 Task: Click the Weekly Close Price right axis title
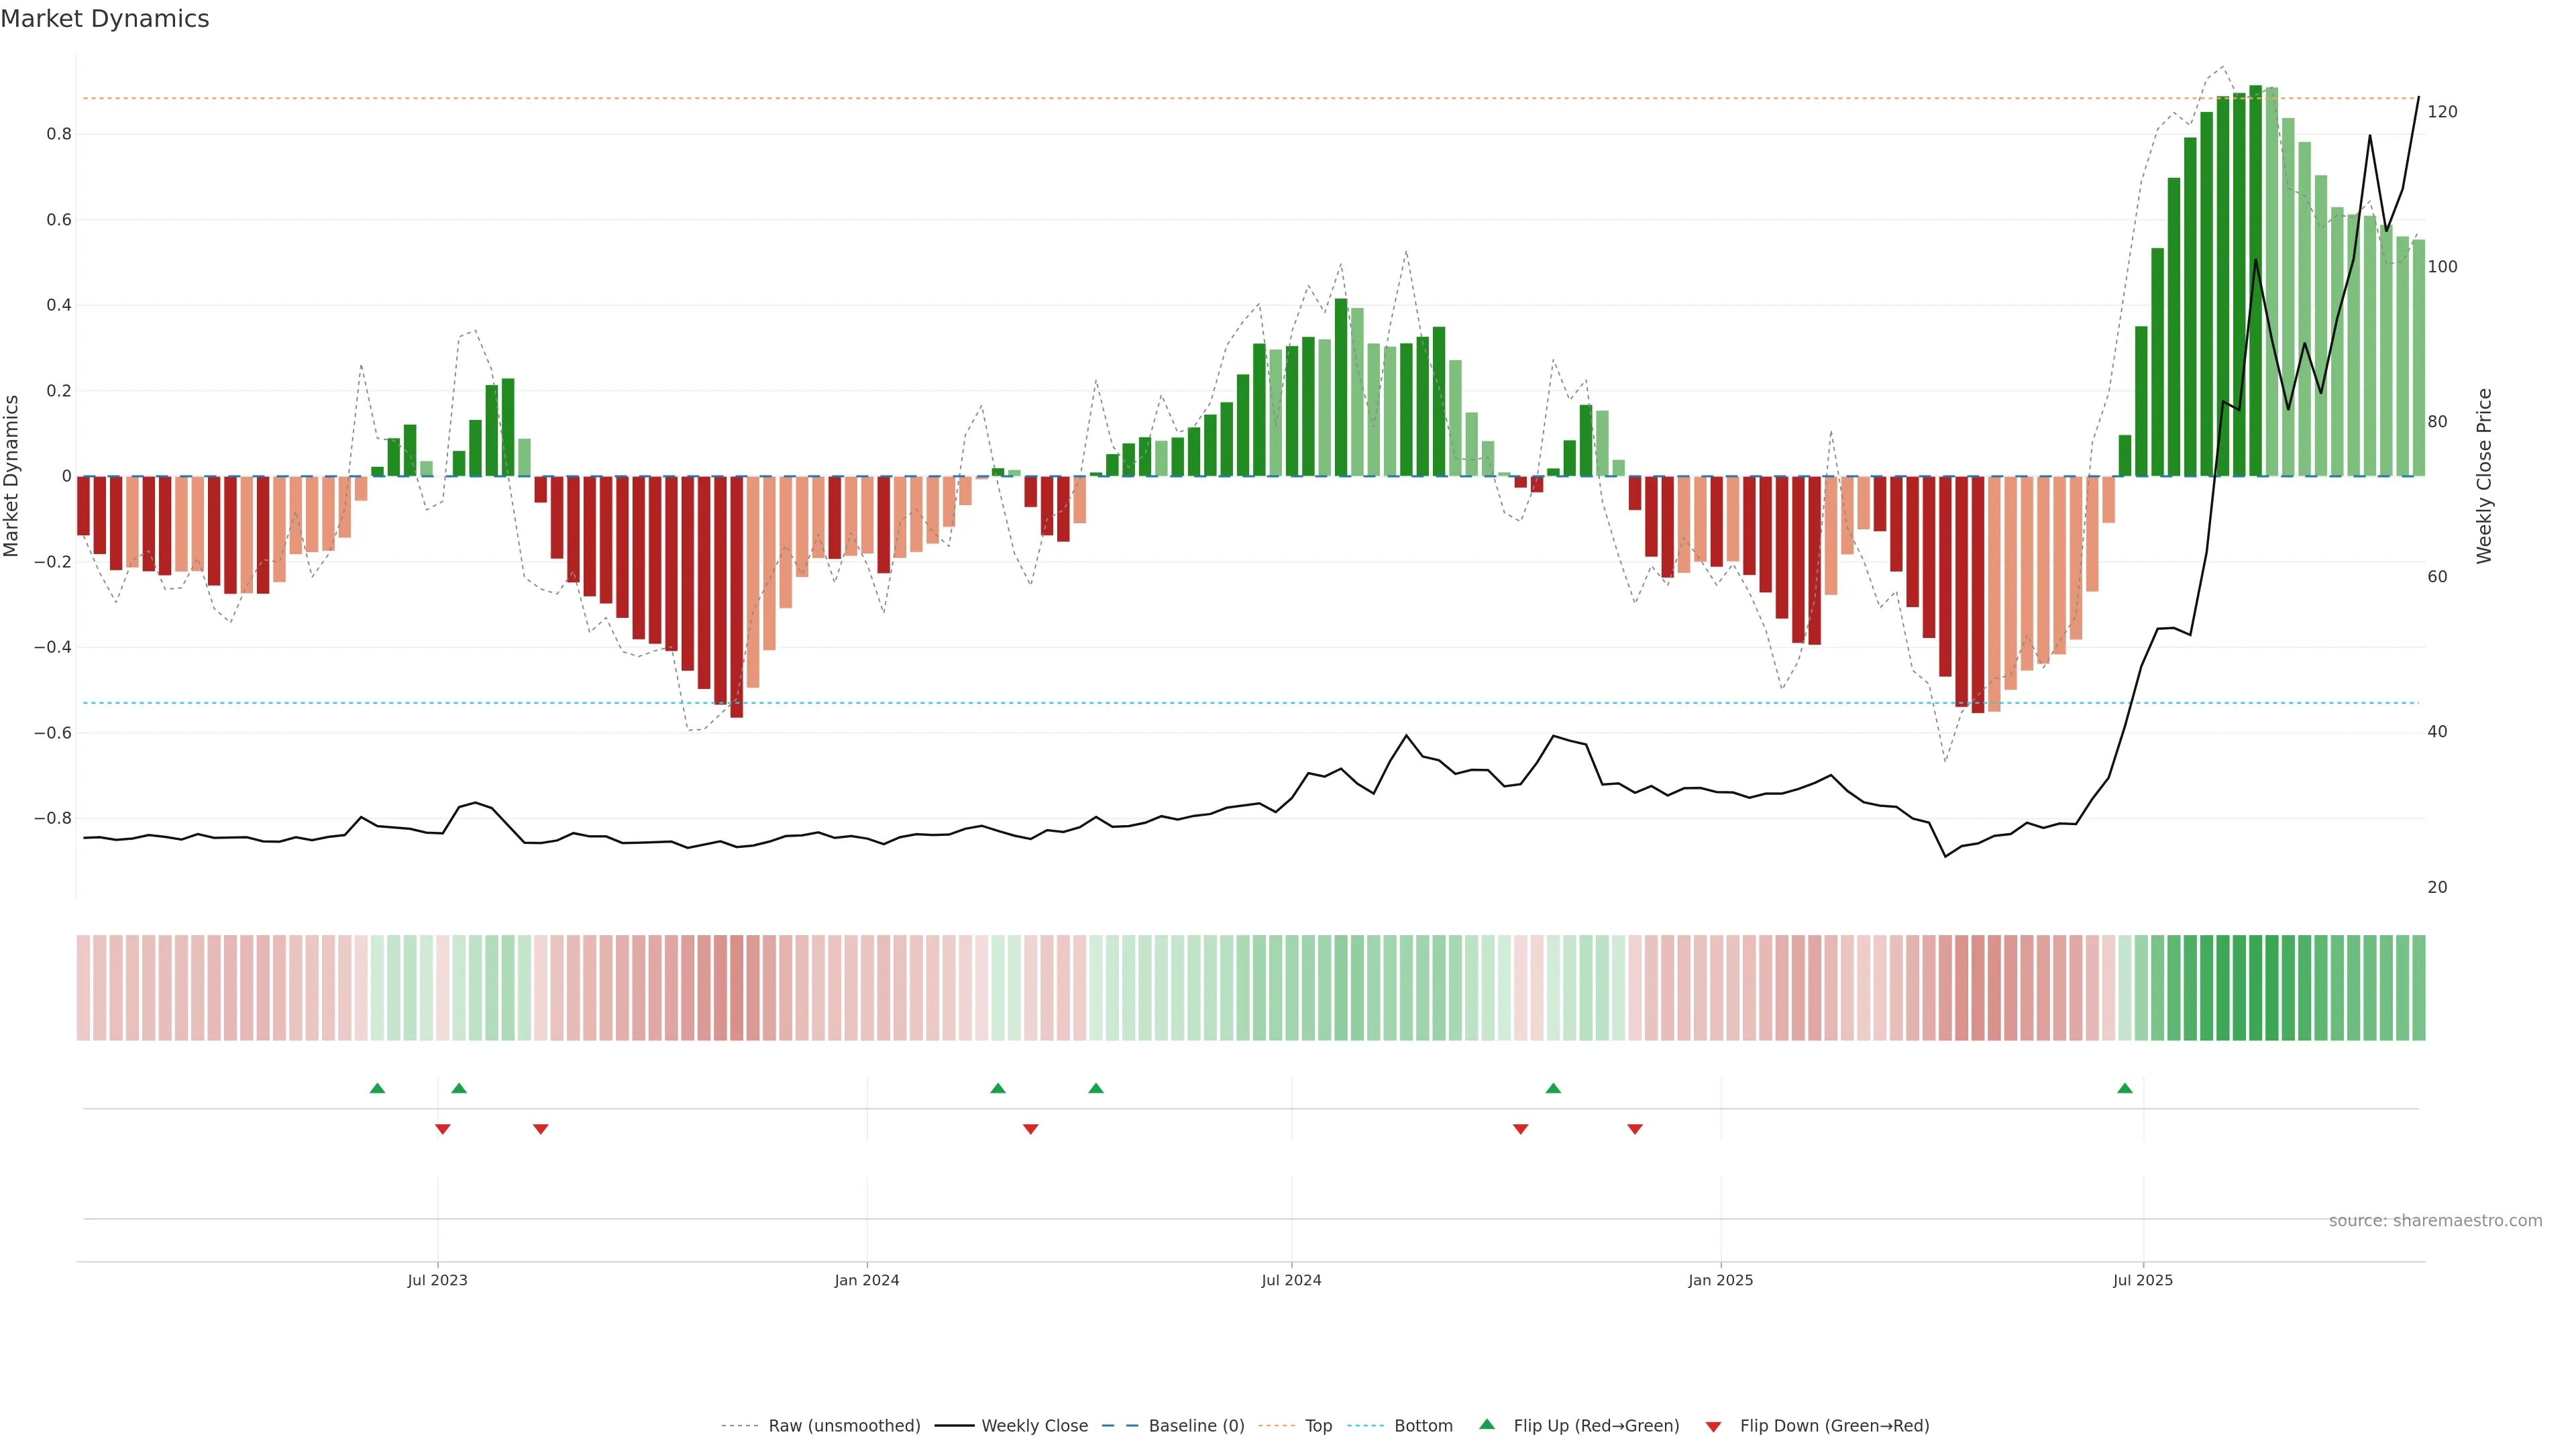[2484, 476]
